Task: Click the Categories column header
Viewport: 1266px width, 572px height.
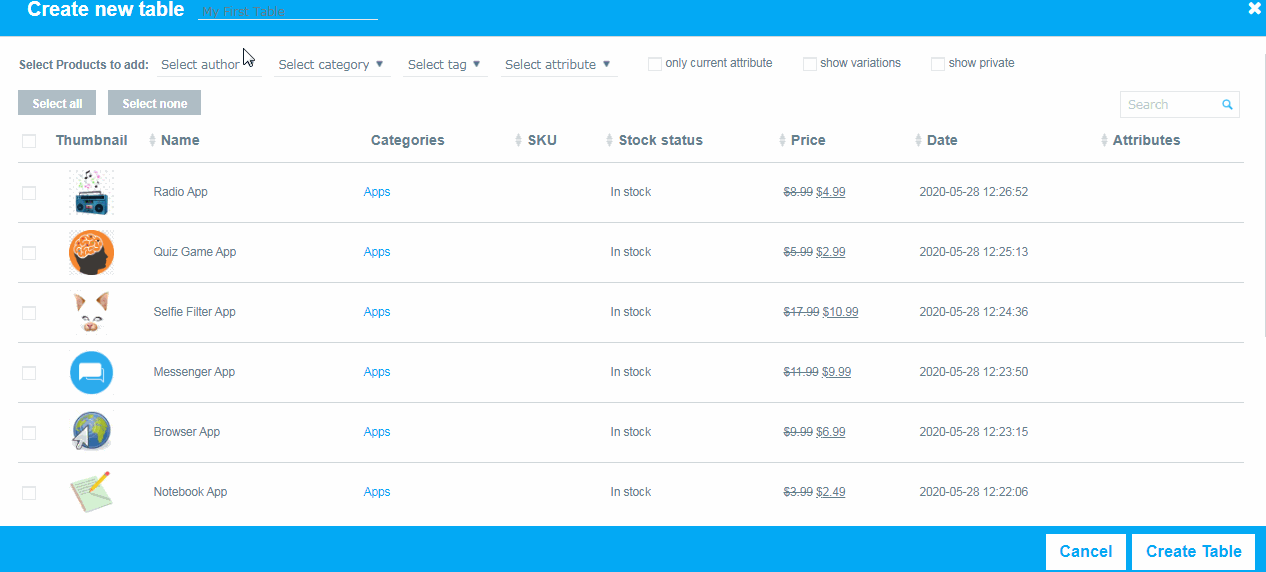Action: coord(408,140)
